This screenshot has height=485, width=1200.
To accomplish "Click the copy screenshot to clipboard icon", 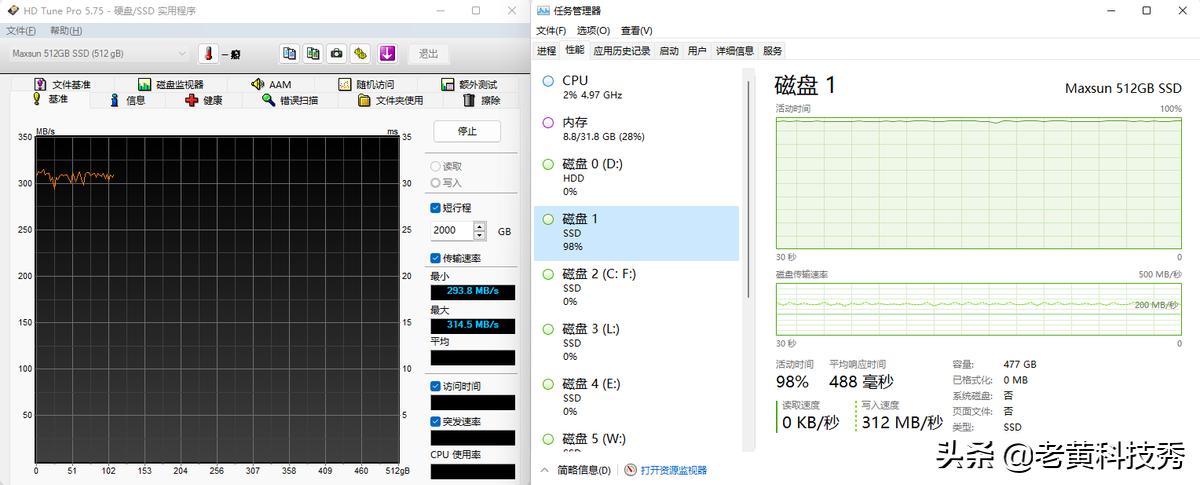I will point(313,53).
